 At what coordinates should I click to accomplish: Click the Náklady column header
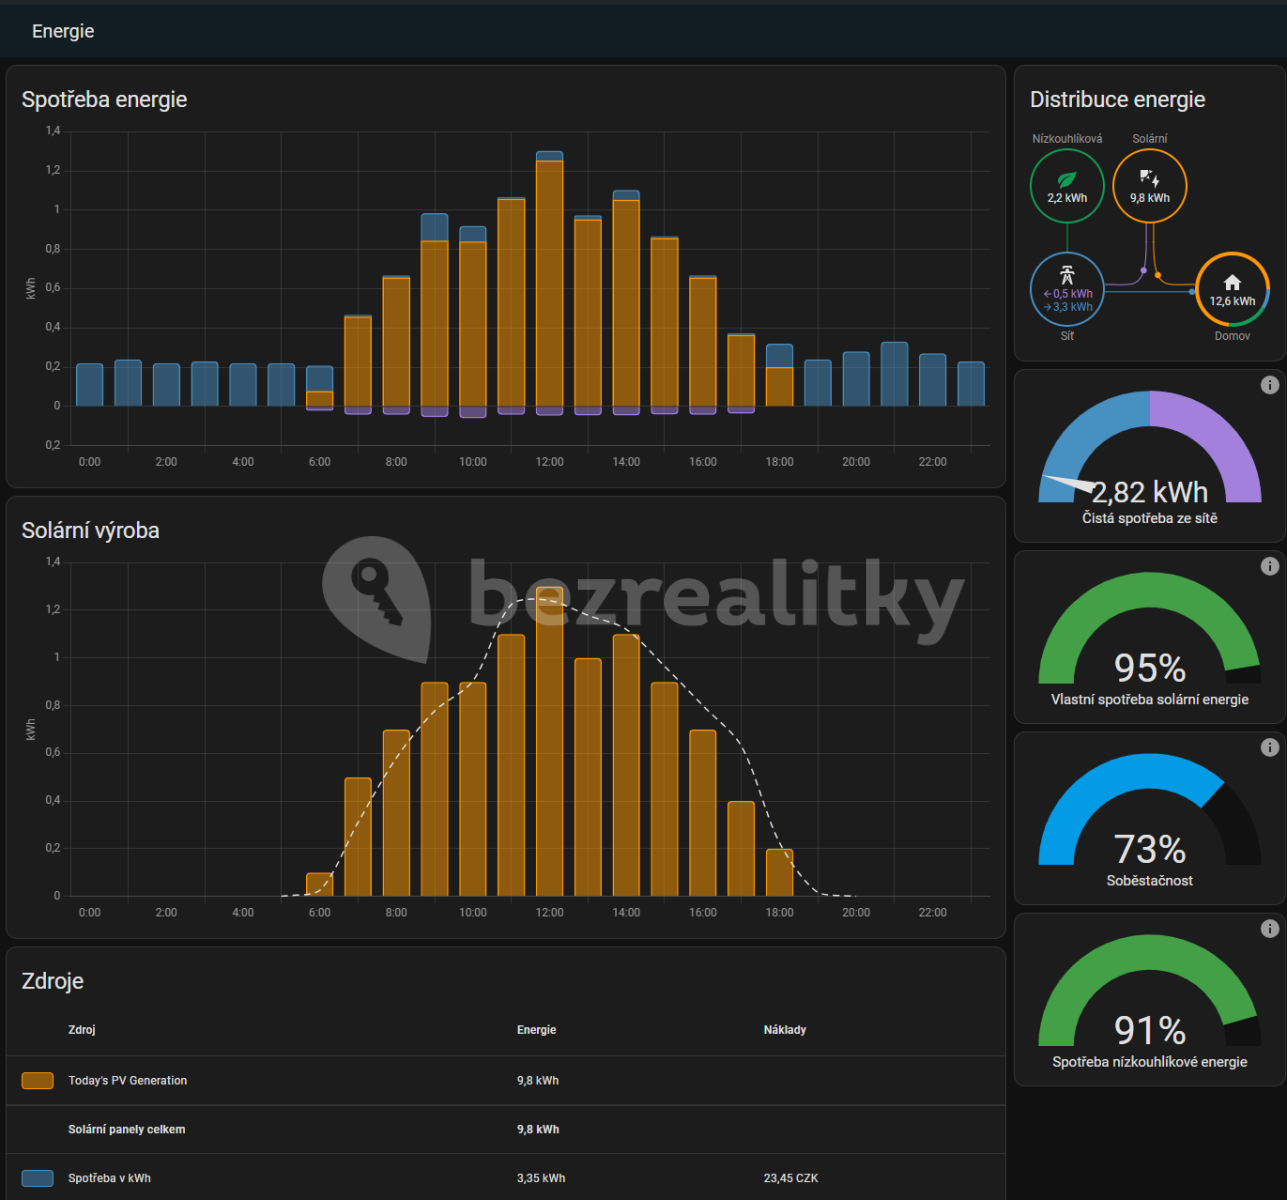click(785, 1030)
